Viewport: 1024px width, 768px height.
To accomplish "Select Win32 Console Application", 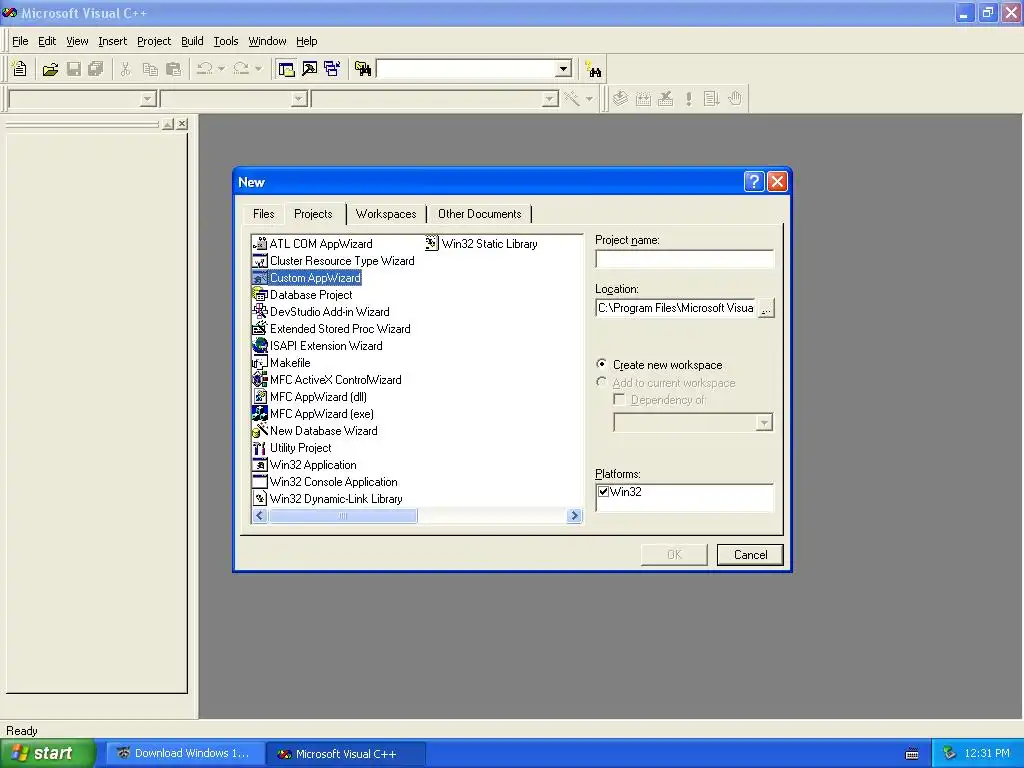I will click(325, 481).
